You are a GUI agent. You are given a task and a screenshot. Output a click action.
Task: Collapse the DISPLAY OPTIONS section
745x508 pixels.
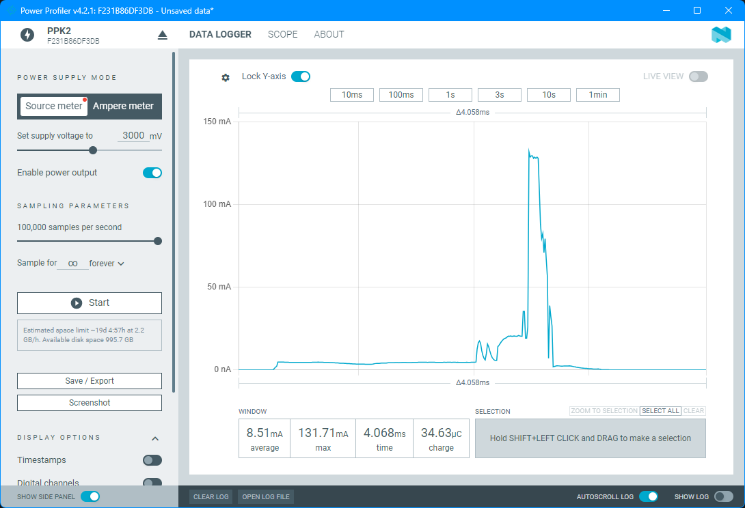click(x=155, y=438)
